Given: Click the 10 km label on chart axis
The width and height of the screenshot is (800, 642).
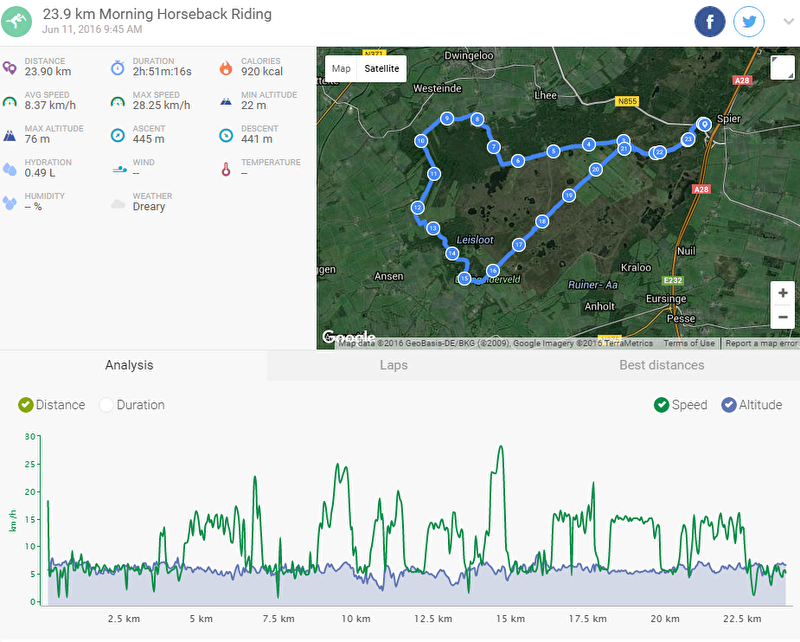Looking at the screenshot, I should point(356,619).
